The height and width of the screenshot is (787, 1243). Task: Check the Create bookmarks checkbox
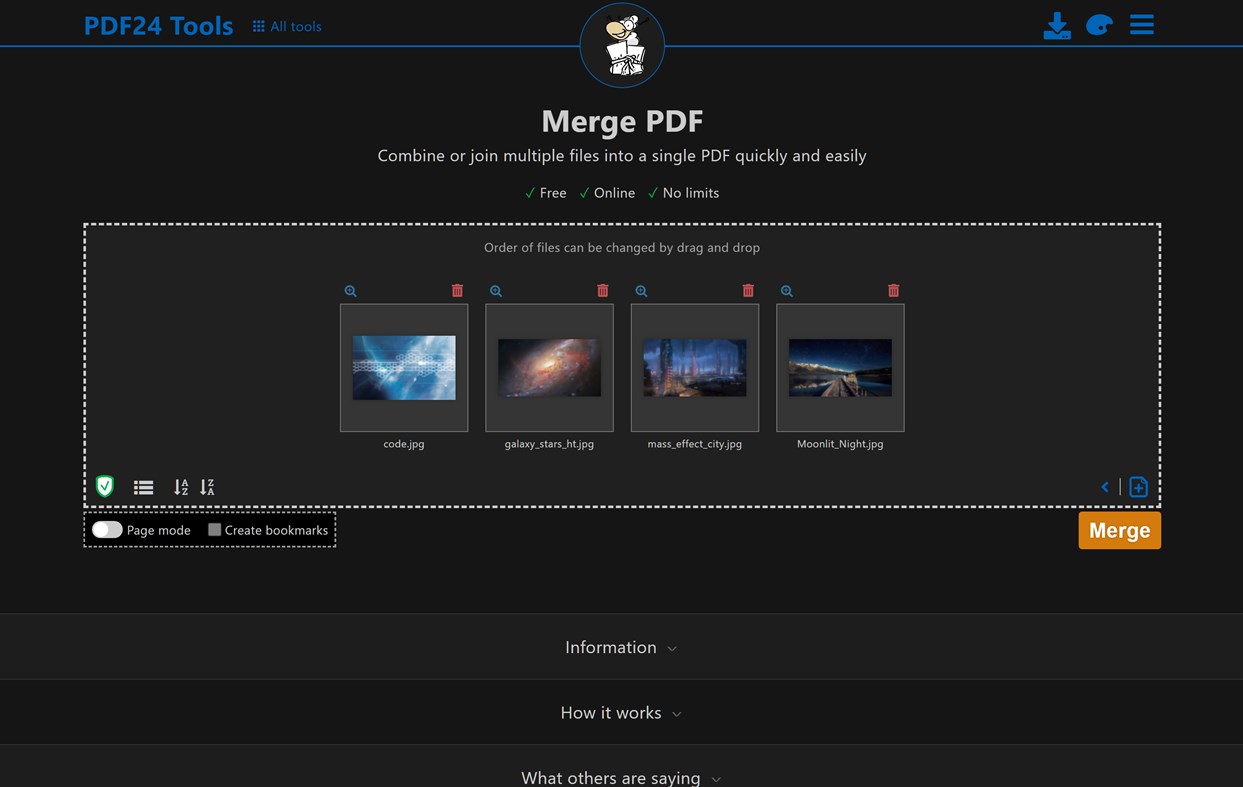214,529
